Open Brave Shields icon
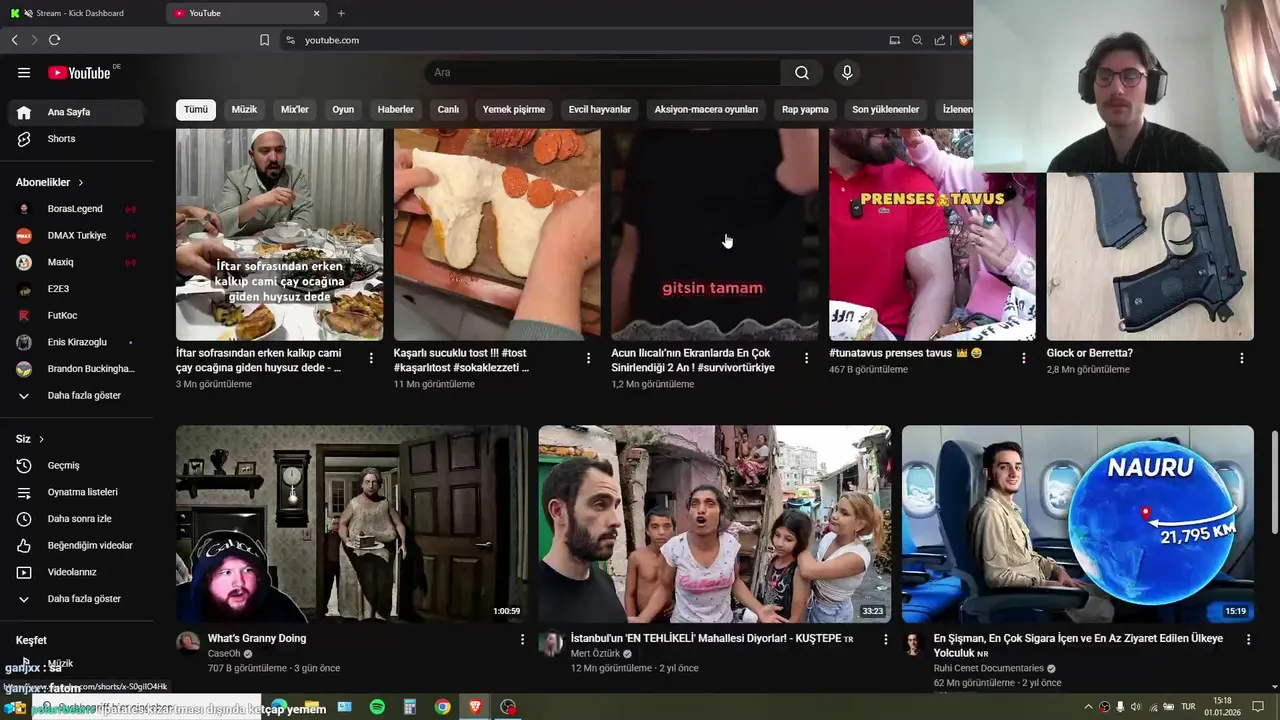This screenshot has width=1280, height=720. click(x=964, y=40)
